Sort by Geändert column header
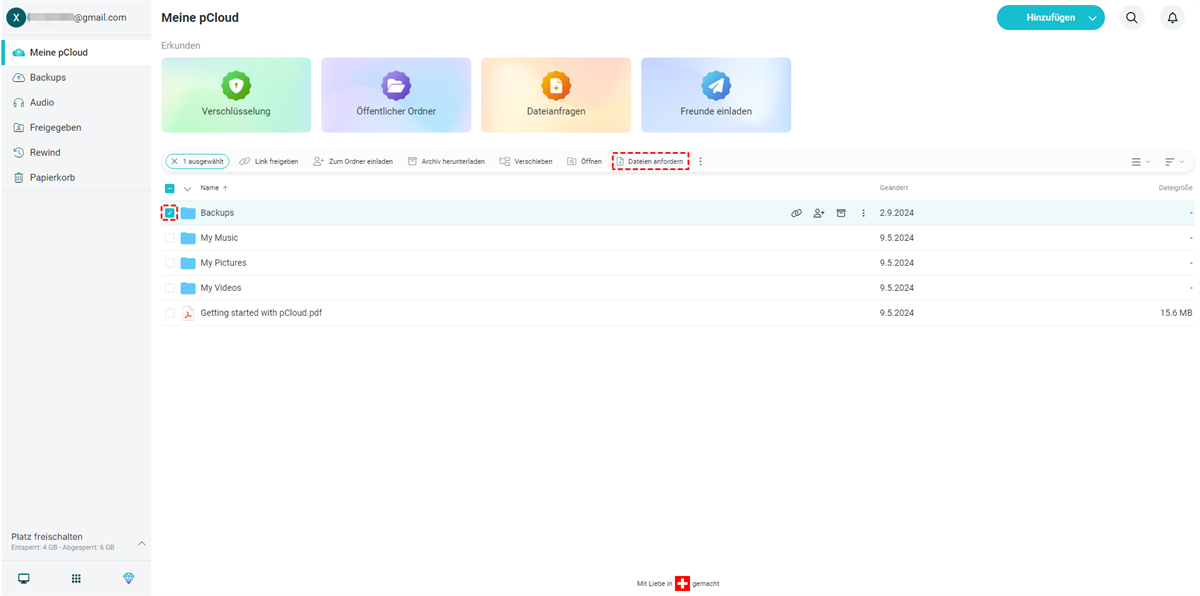1200x596 pixels. pyautogui.click(x=894, y=188)
